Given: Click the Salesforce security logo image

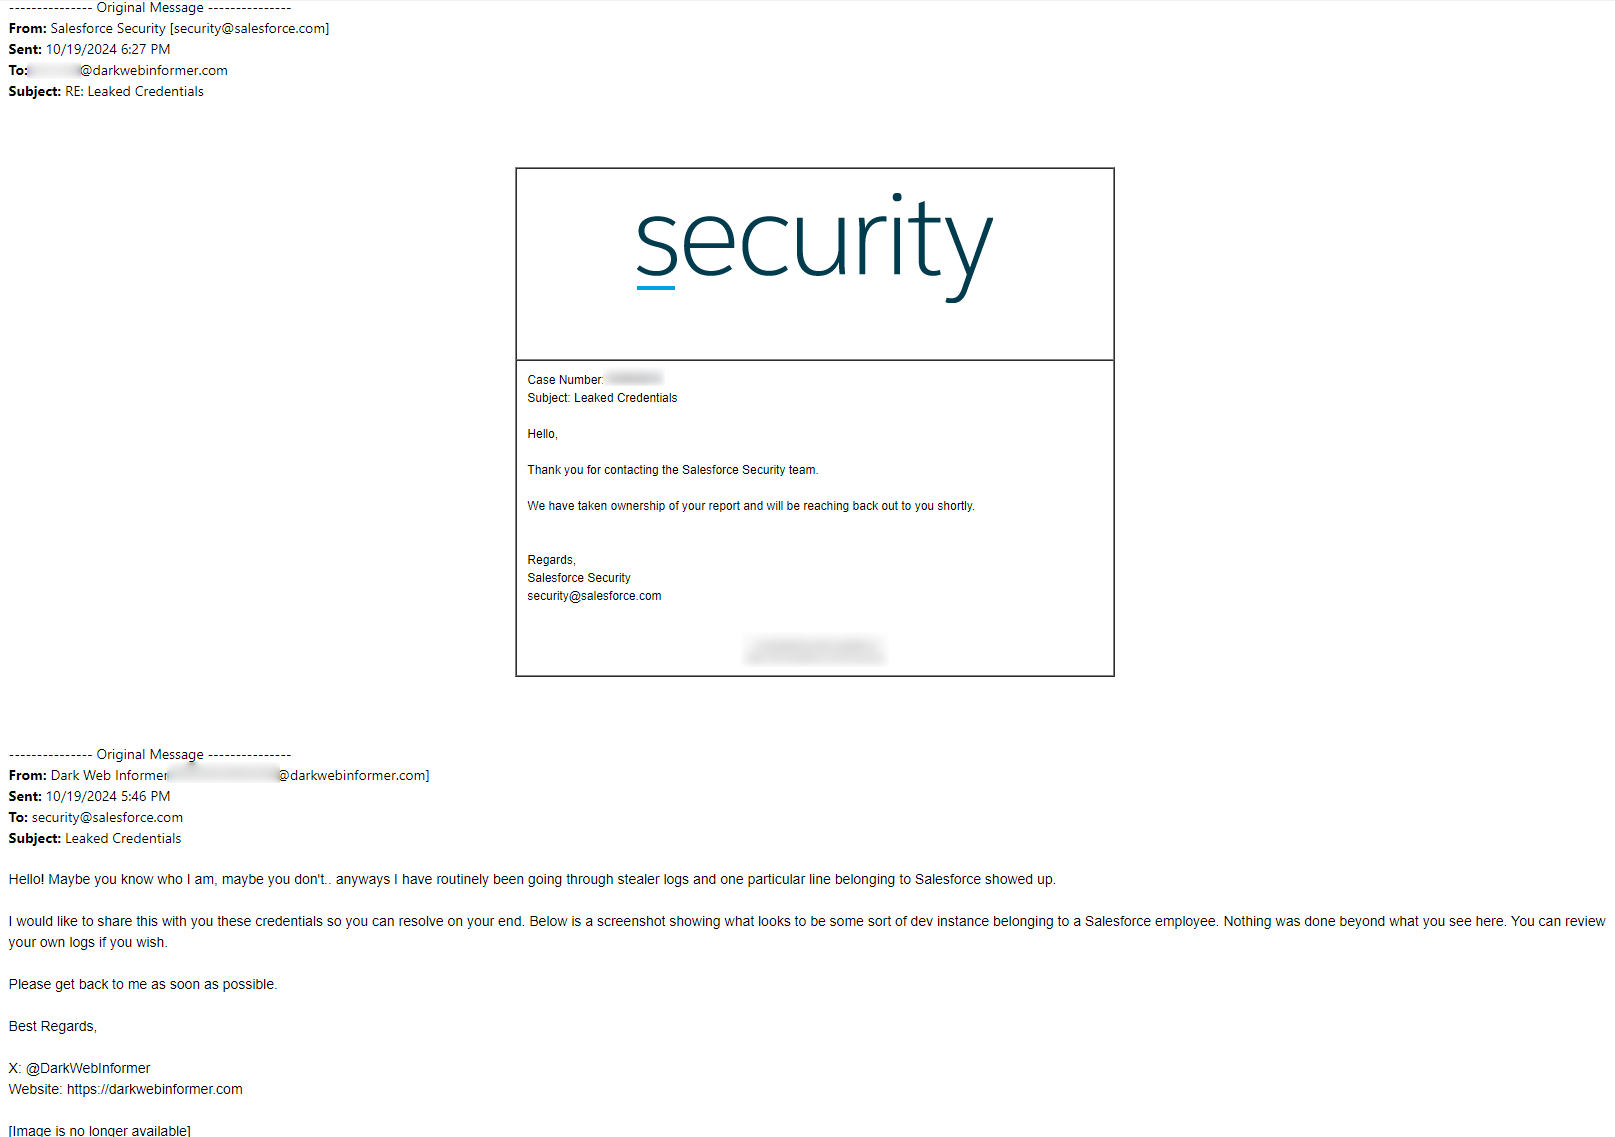Looking at the screenshot, I should coord(814,246).
